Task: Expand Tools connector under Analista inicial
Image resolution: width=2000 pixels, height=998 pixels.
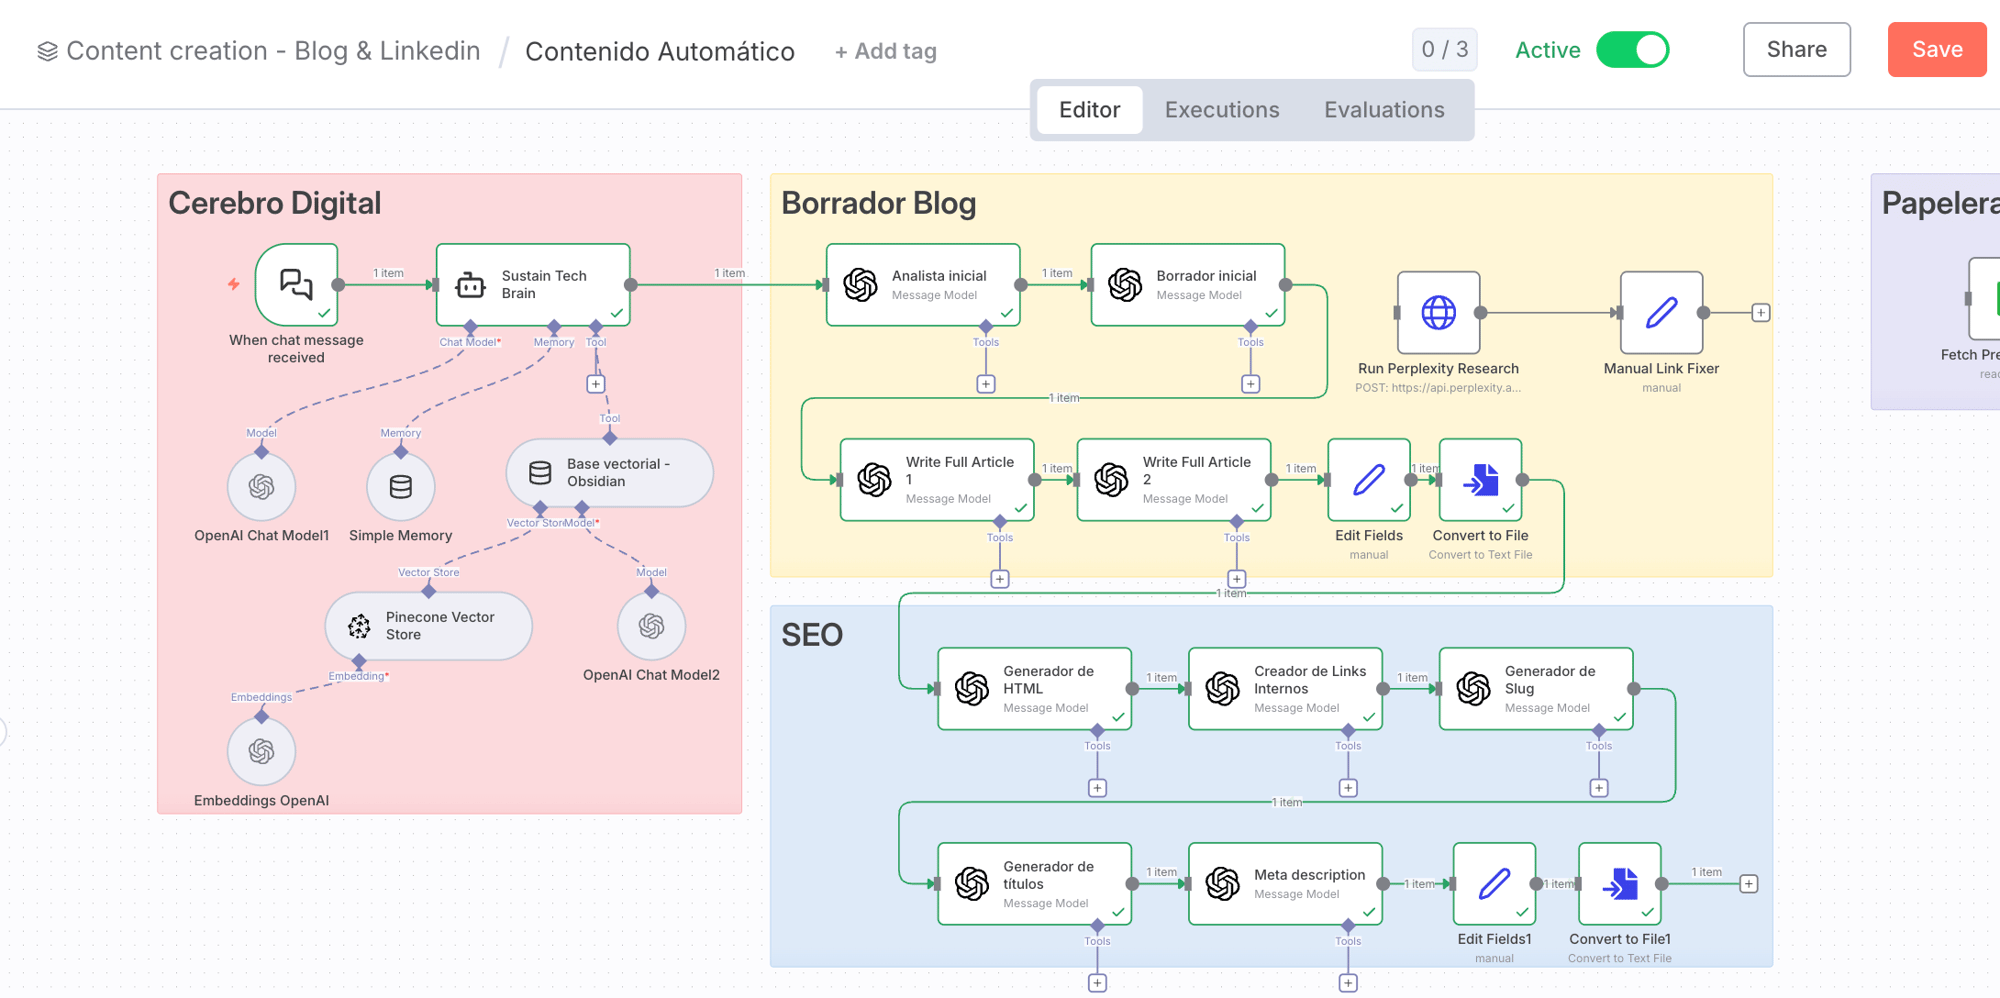Action: coord(986,384)
